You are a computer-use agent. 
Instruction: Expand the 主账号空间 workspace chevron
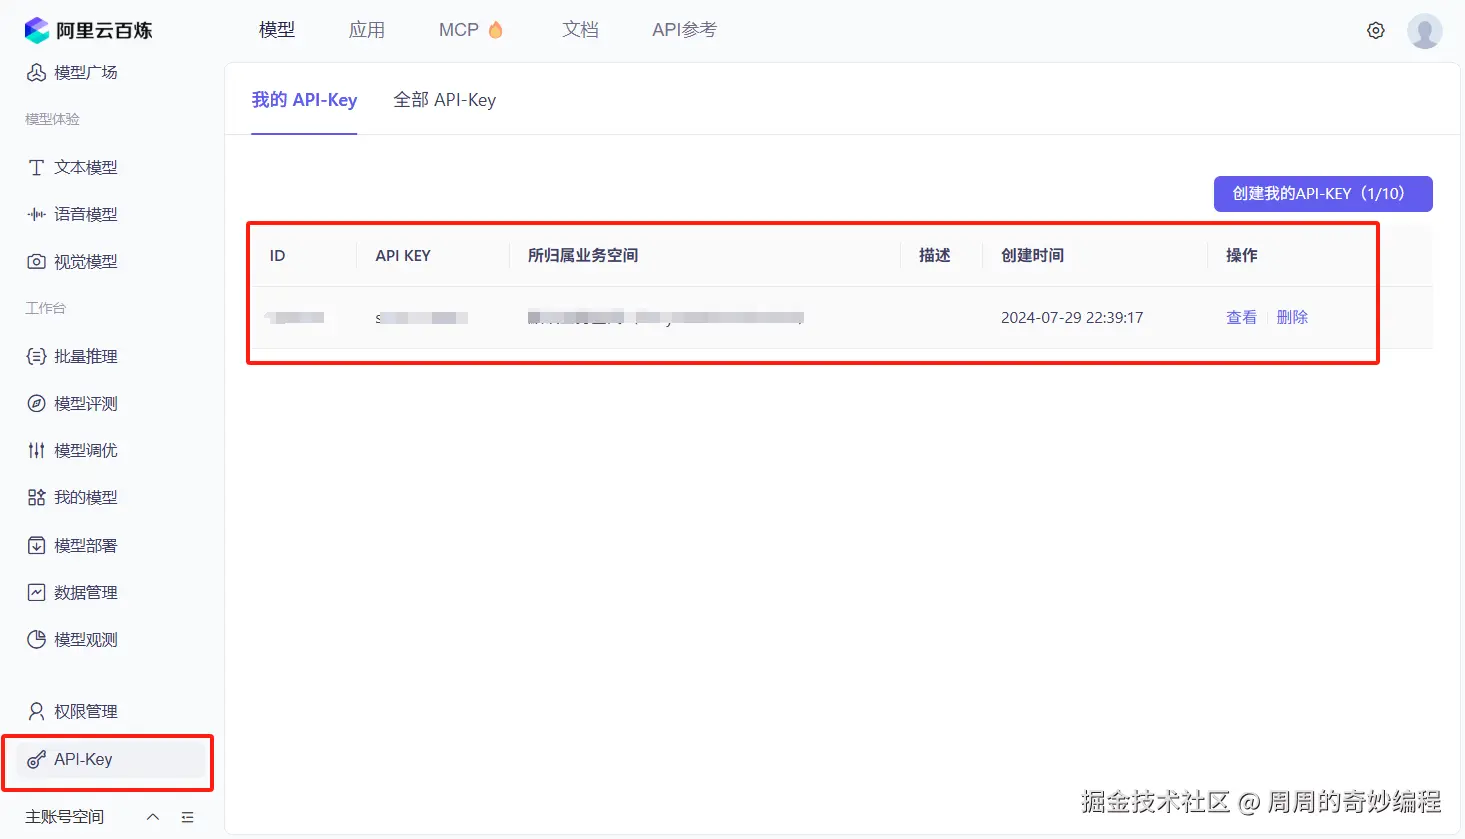(x=153, y=817)
